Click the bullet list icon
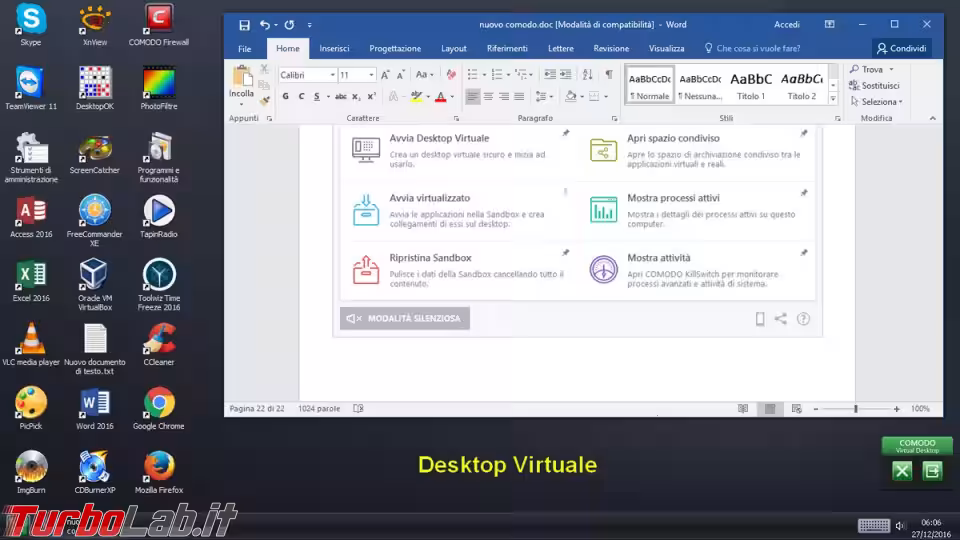Screen dimensions: 960x540 pyautogui.click(x=472, y=74)
